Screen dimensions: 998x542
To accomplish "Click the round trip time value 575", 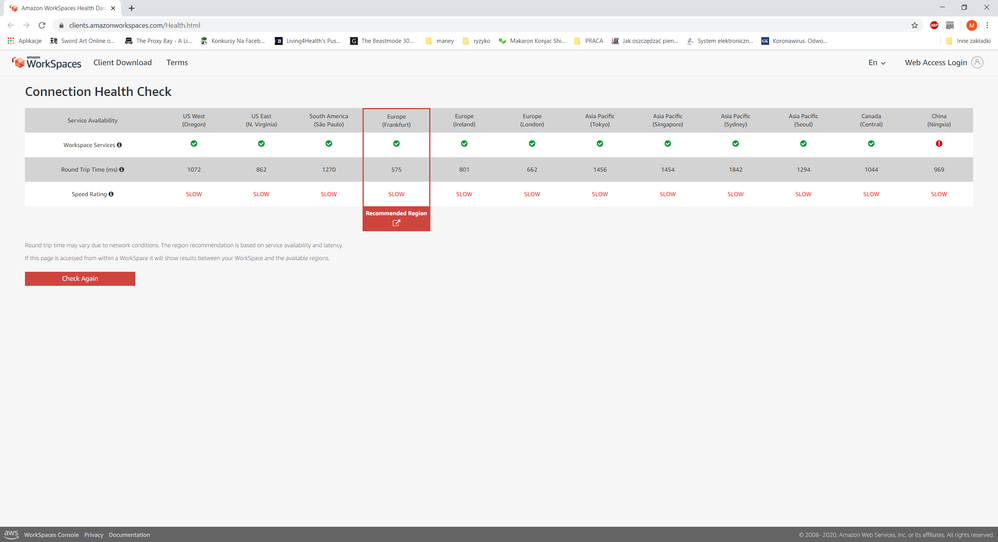I will 396,170.
